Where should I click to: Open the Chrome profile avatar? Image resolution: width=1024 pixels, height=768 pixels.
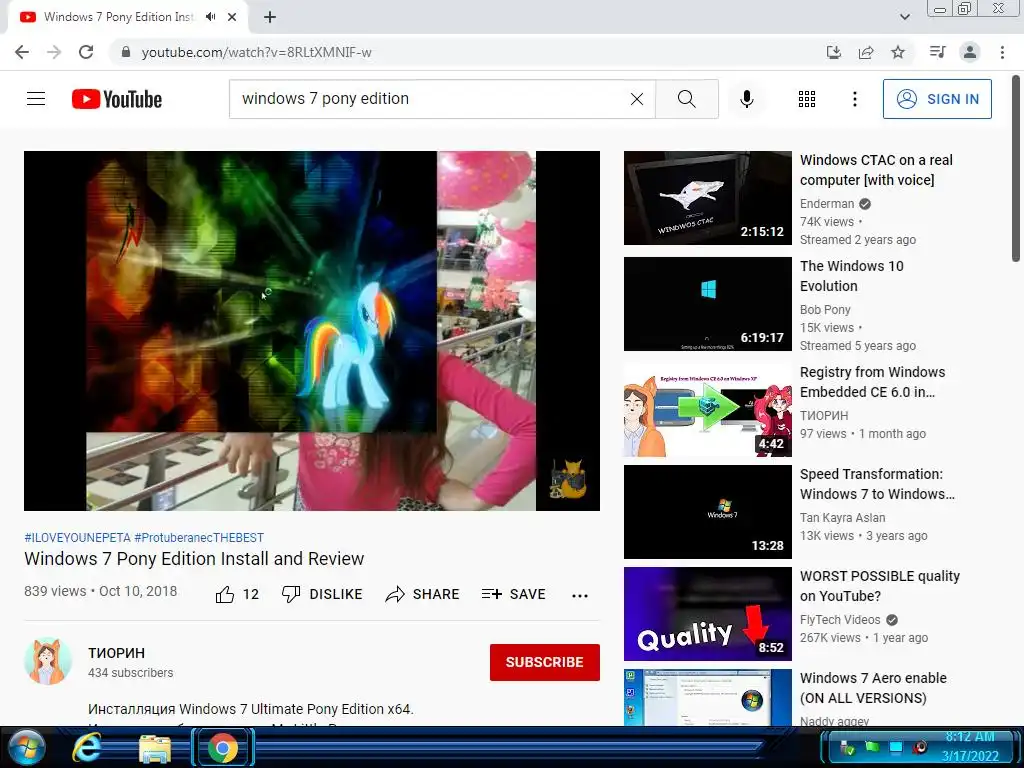[x=970, y=52]
